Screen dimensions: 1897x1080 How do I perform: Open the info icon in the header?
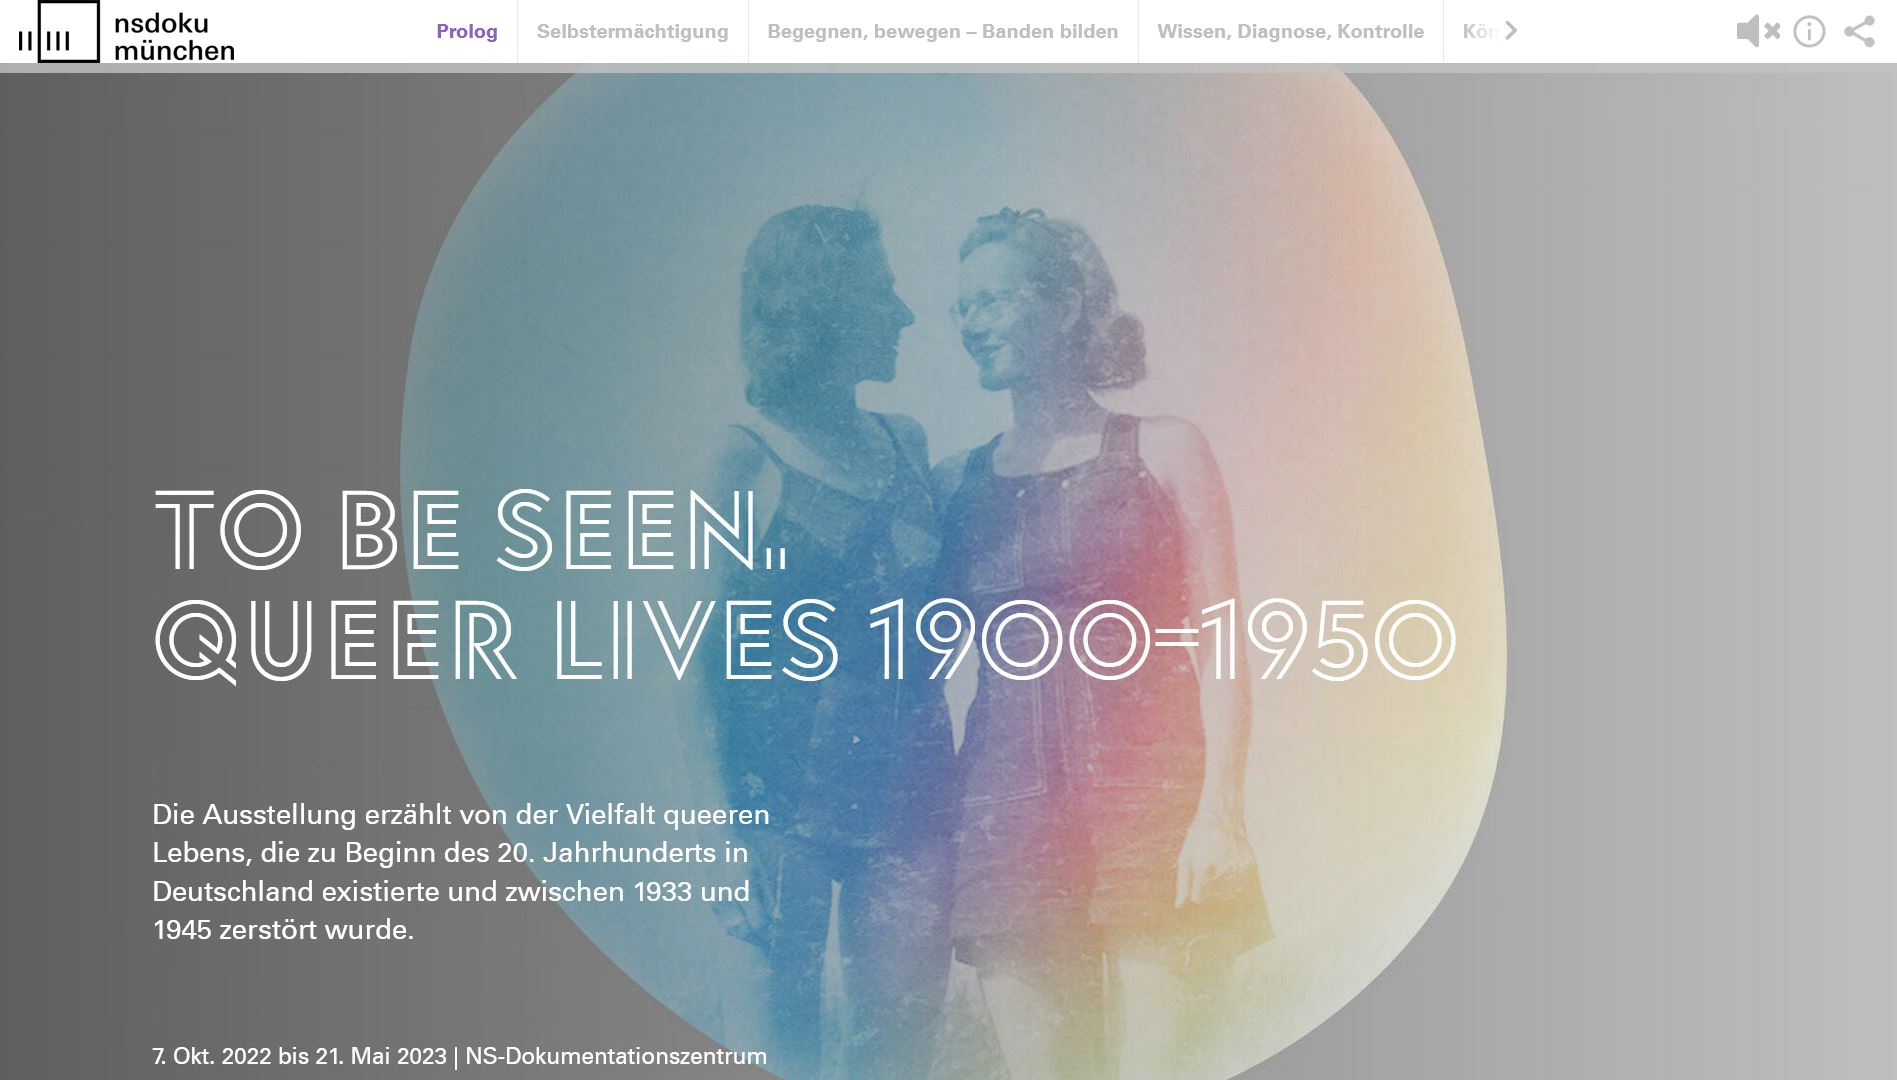(1809, 31)
